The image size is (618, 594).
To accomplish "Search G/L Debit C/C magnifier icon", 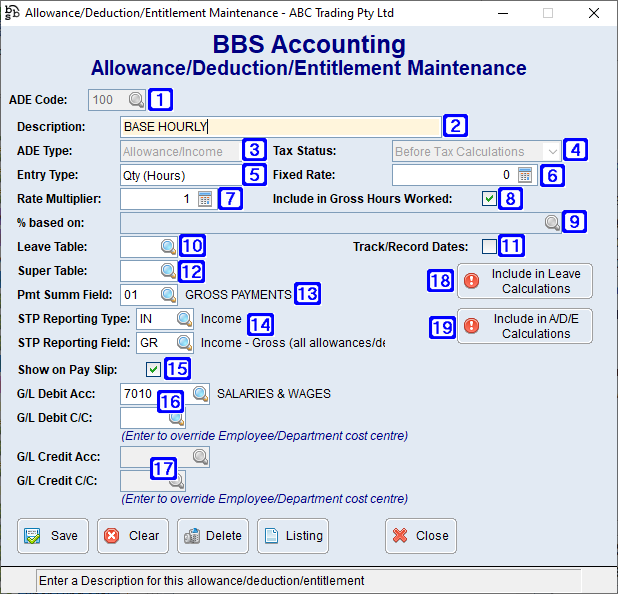I will (x=176, y=418).
